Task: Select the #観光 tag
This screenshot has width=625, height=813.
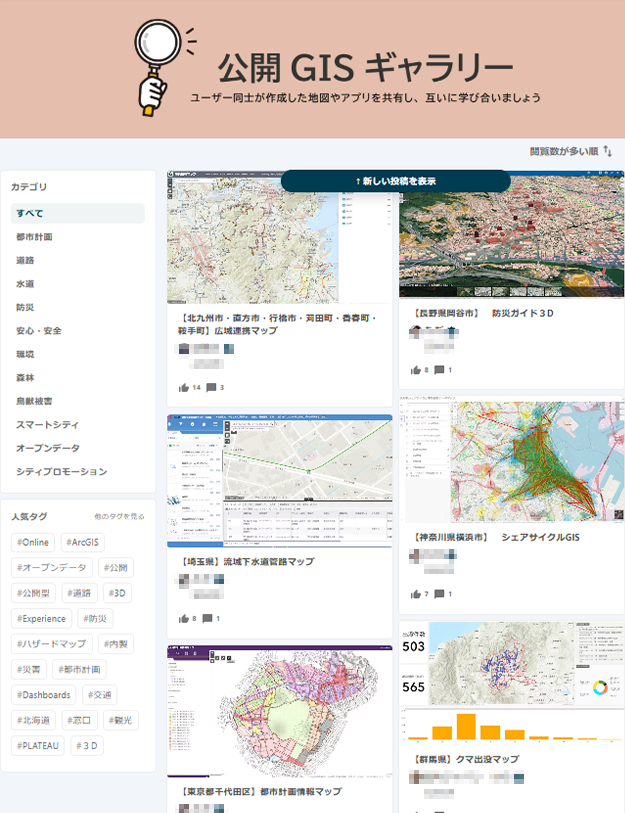Action: tap(120, 720)
